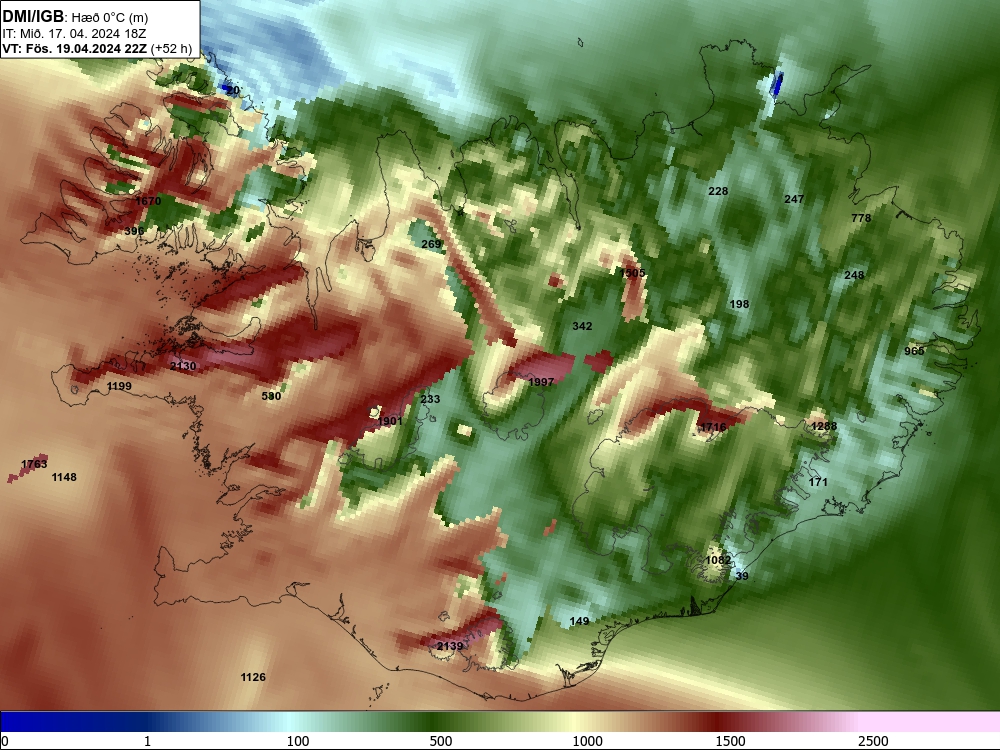Screen dimensions: 1000x750
Task: Click the color scale label 500
Action: click(x=441, y=741)
